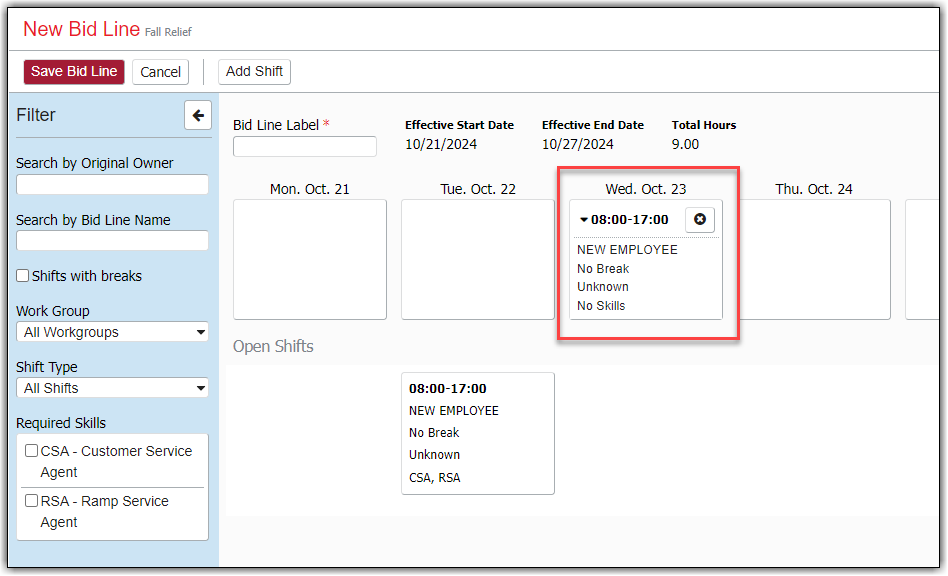Viewport: 948px width, 576px height.
Task: Collapse the Wed. Oct. 23 shift details caret
Action: 584,220
